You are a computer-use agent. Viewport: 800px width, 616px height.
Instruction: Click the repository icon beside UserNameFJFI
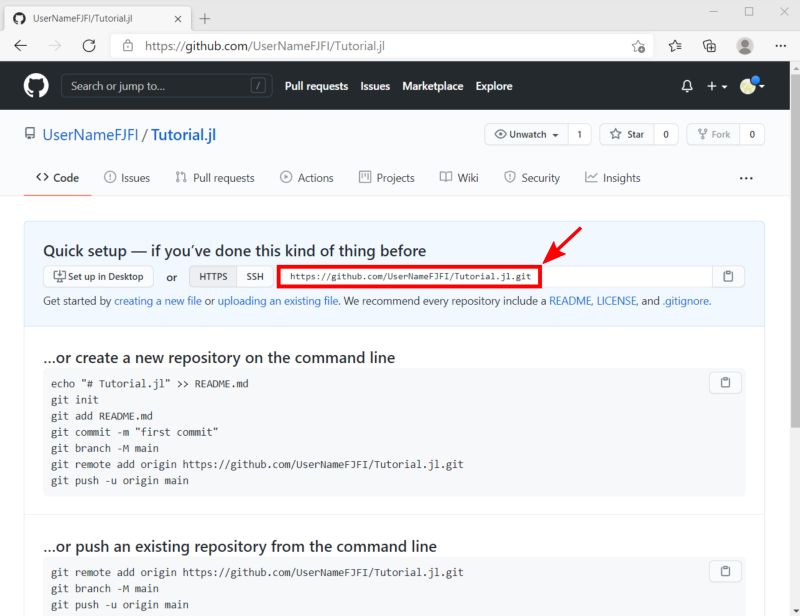pos(30,134)
